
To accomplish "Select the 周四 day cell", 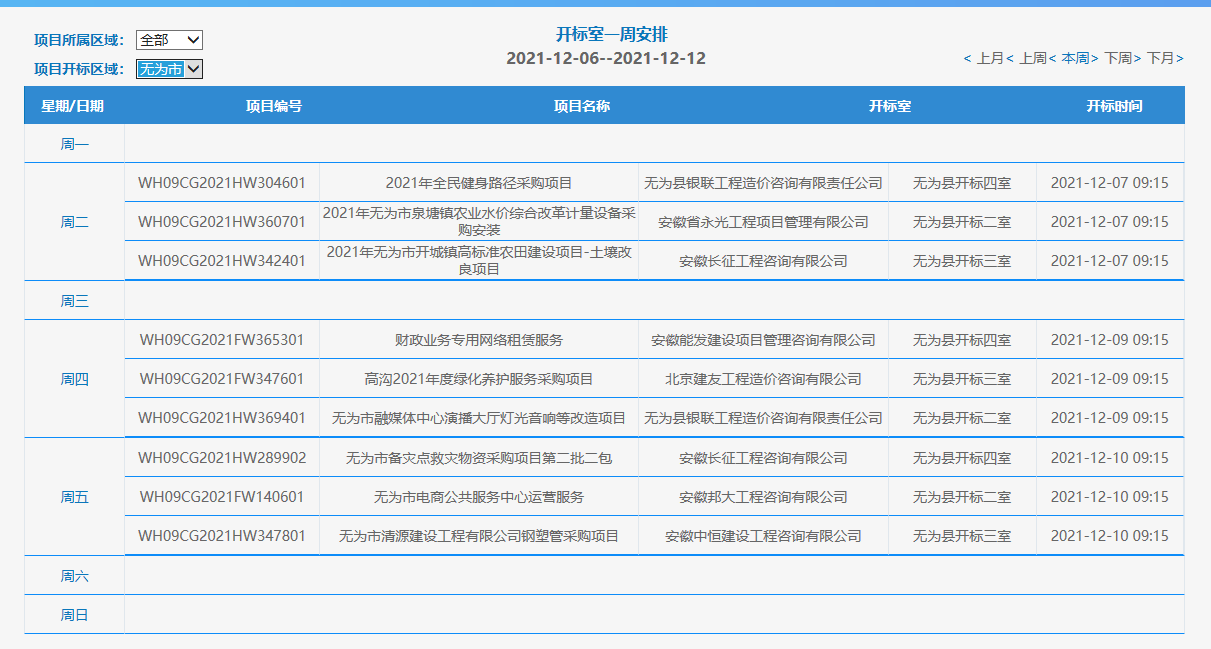I will point(74,379).
